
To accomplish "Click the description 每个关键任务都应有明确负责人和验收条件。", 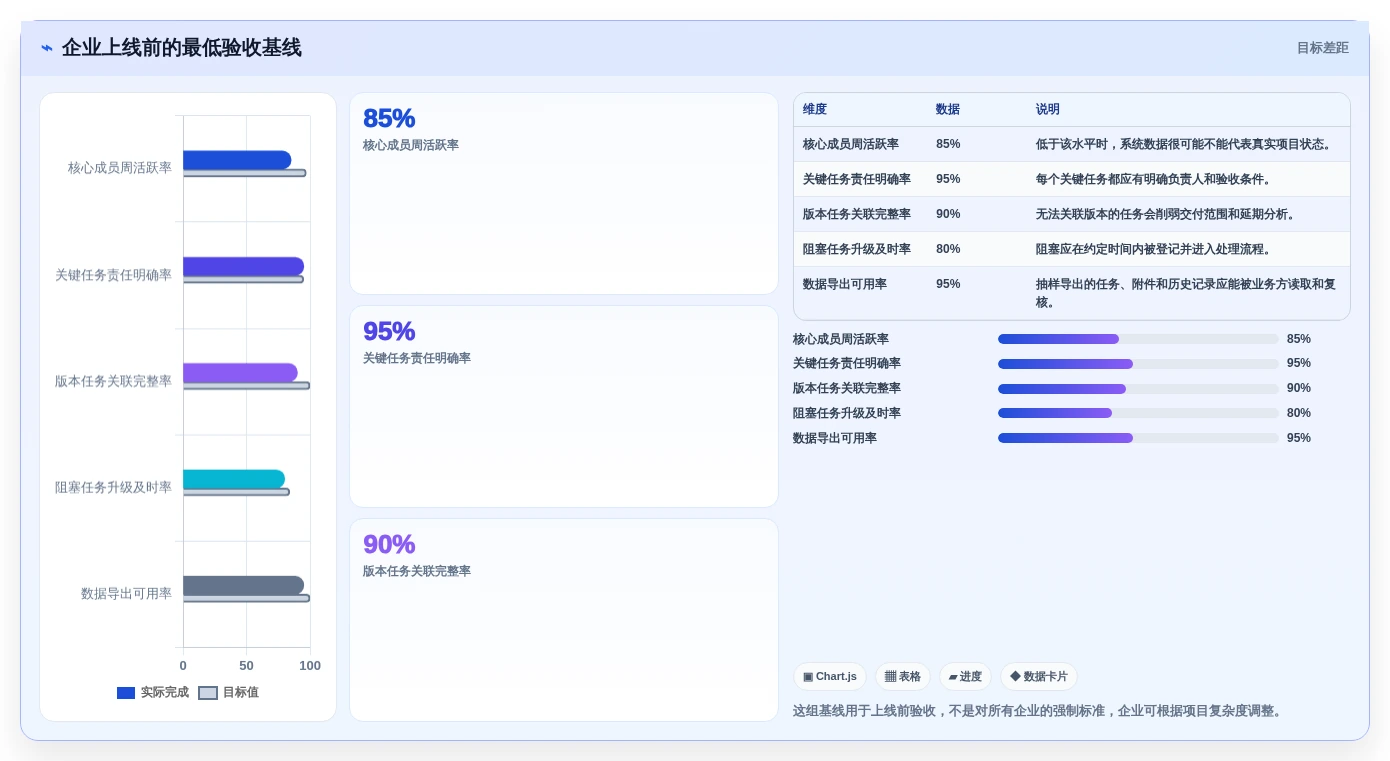I will [x=1156, y=179].
